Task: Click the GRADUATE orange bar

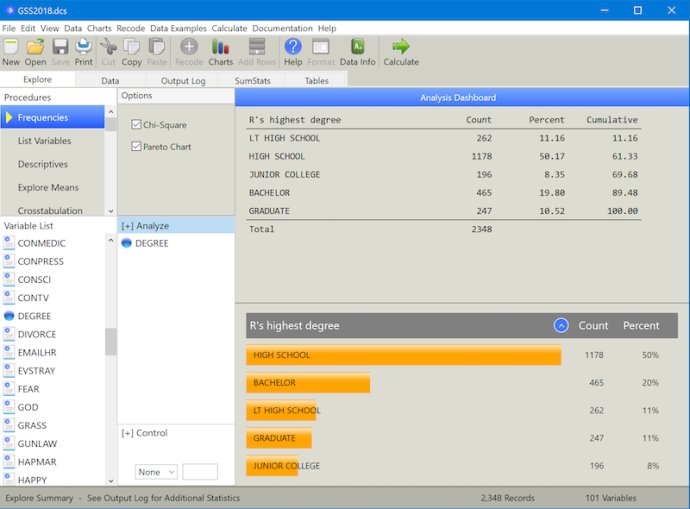Action: pyautogui.click(x=279, y=438)
